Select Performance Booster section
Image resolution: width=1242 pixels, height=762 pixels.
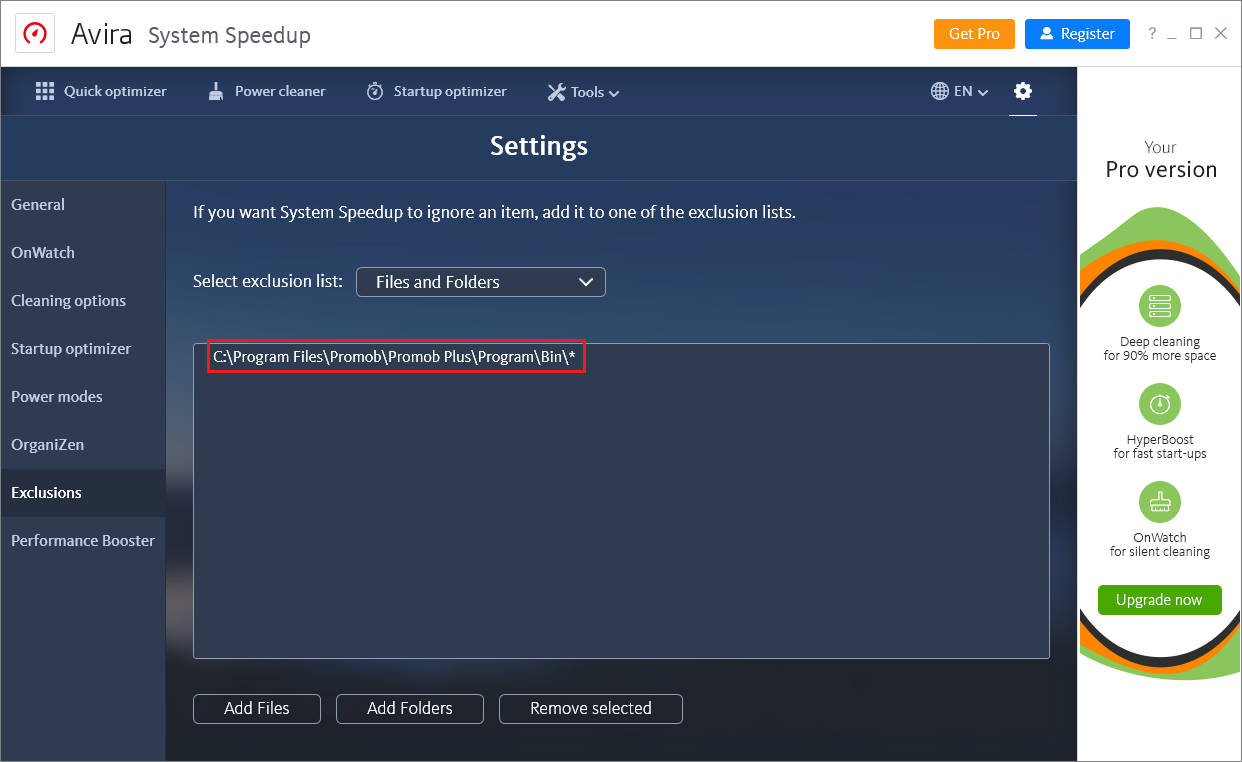83,541
